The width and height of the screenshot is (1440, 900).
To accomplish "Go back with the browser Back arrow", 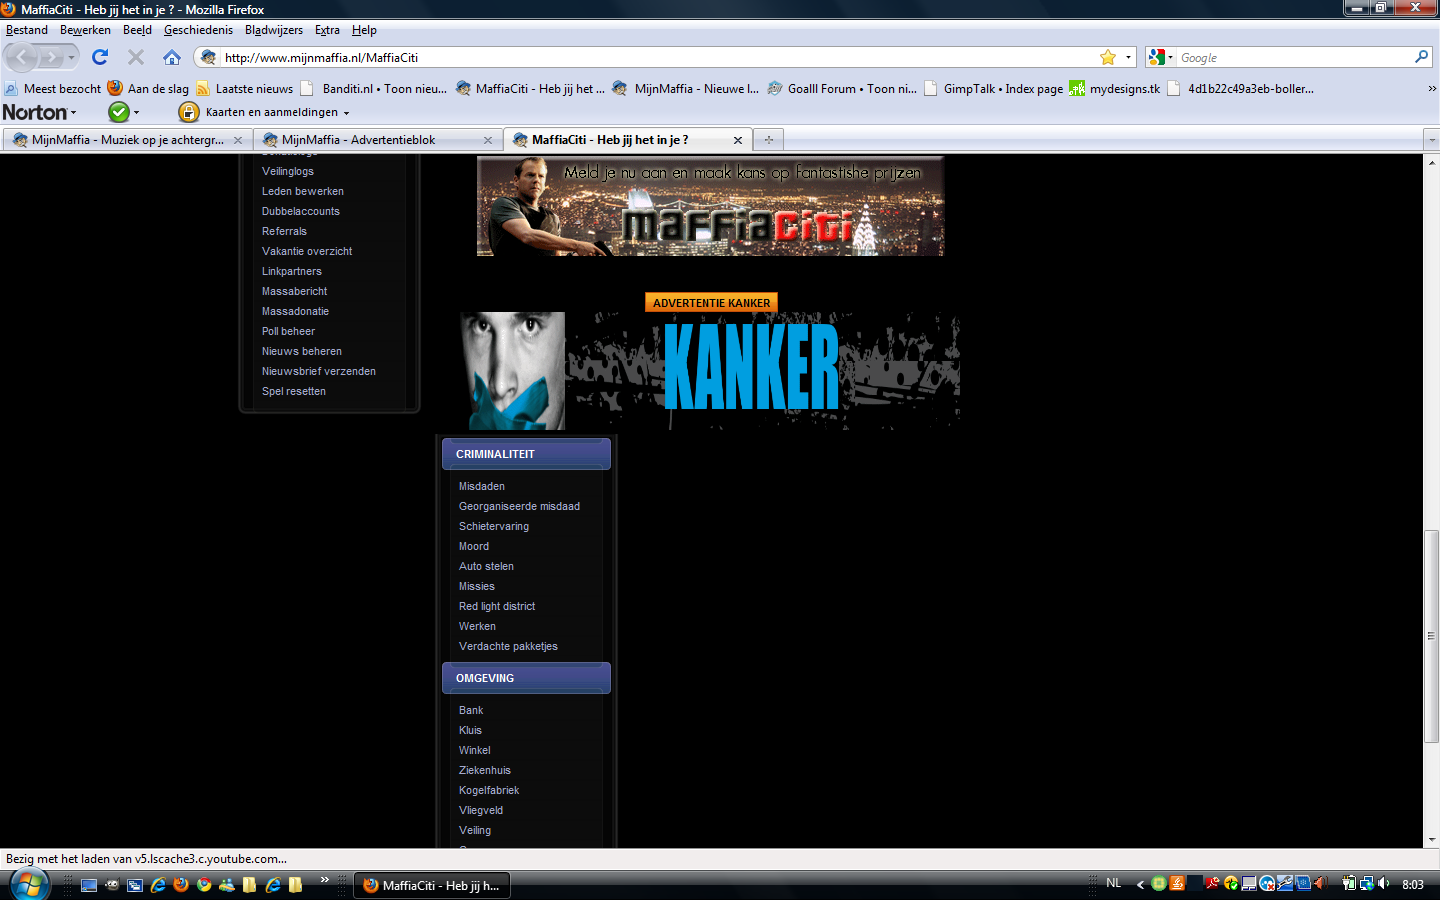I will point(22,57).
